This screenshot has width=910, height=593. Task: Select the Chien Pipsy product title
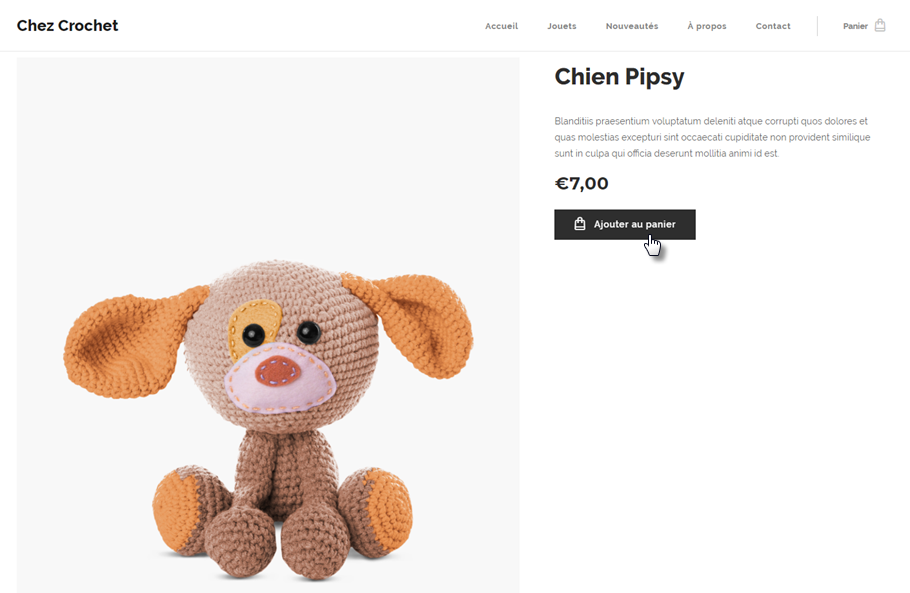pos(619,77)
